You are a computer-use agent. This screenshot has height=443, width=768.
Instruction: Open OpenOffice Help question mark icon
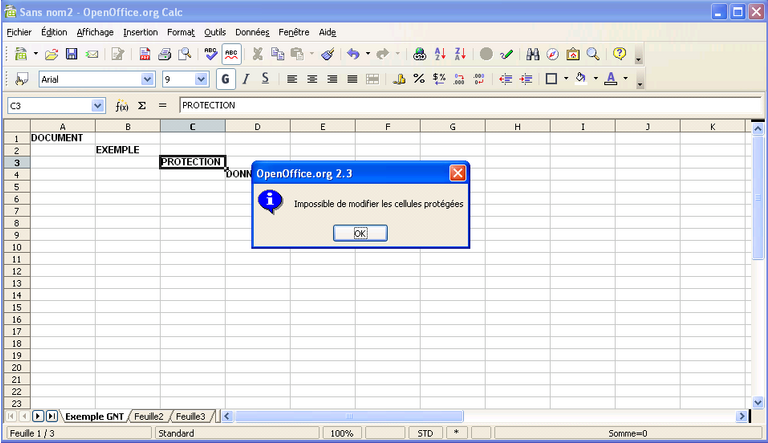tap(619, 54)
